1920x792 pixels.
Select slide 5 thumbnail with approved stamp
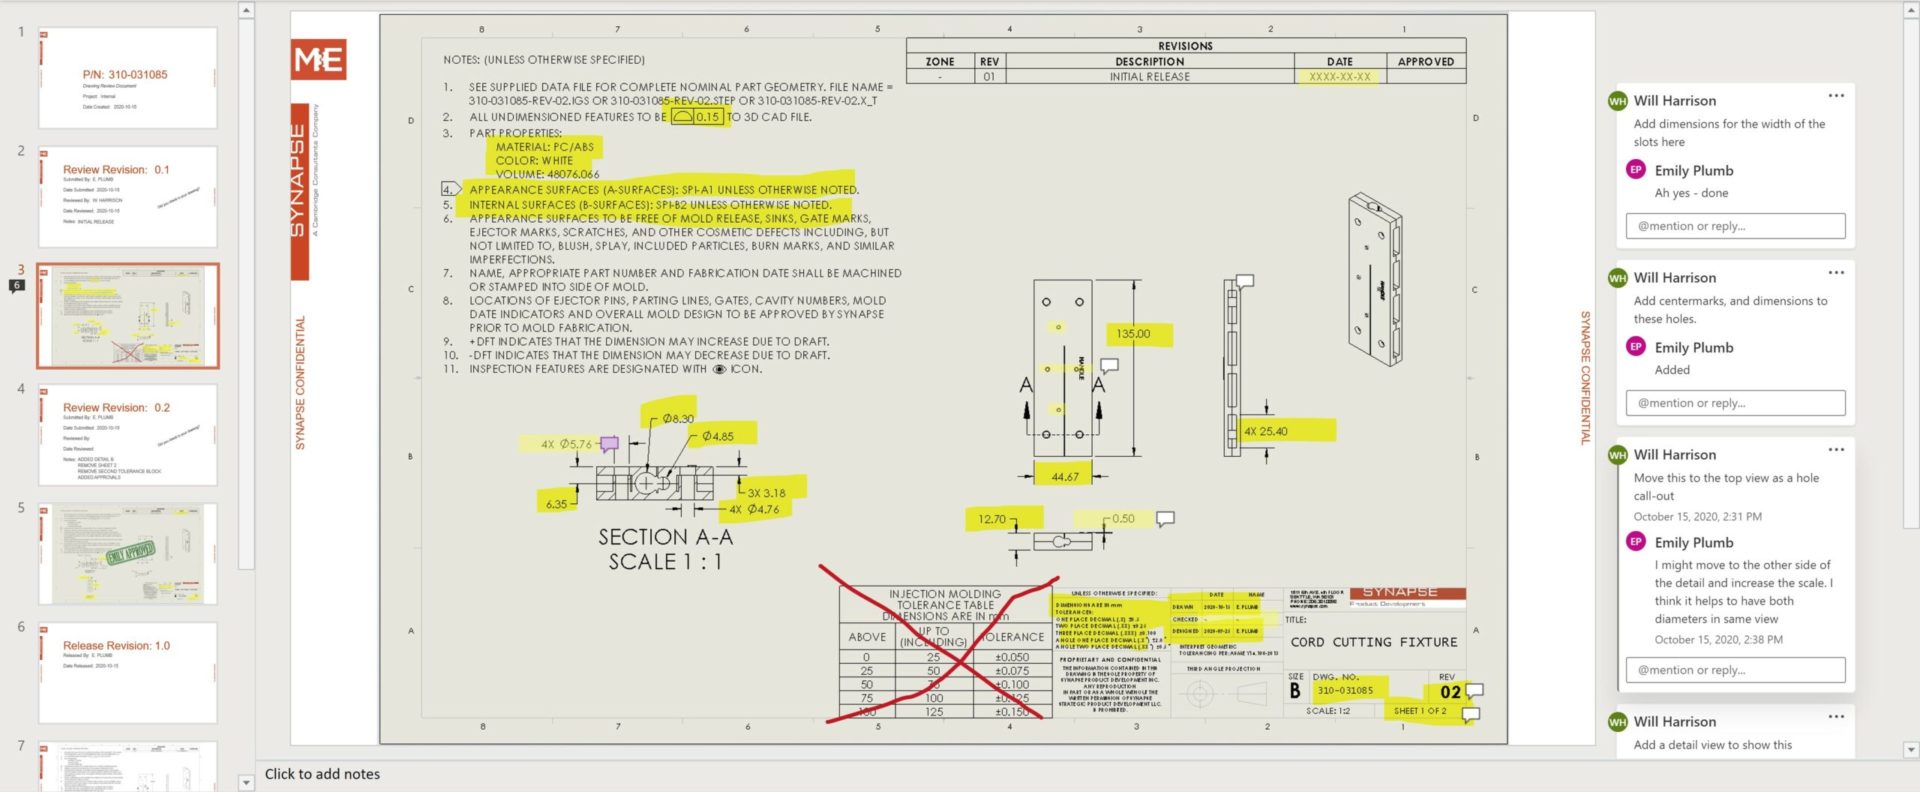point(128,554)
